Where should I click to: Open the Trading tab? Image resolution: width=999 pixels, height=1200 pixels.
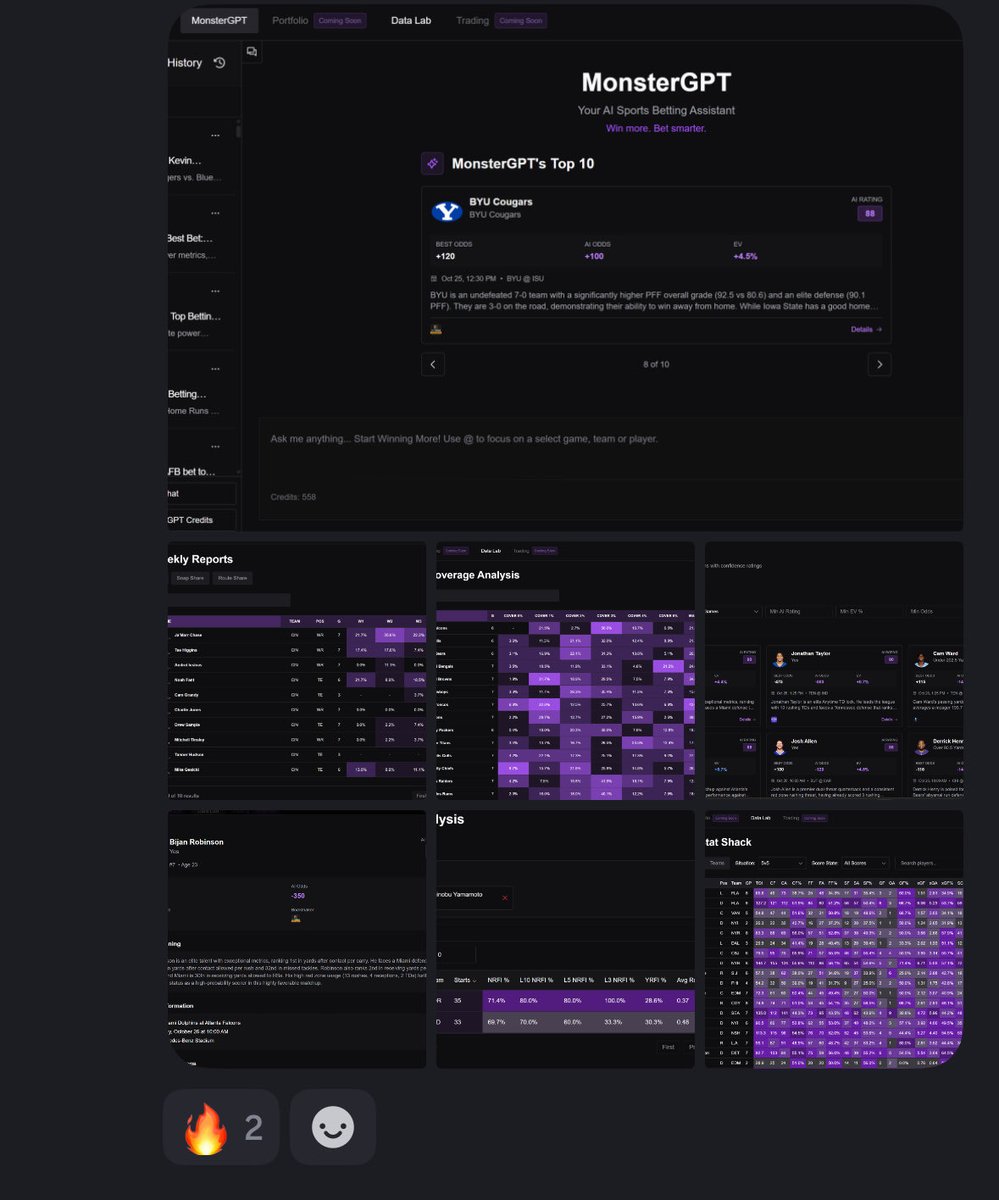click(473, 20)
